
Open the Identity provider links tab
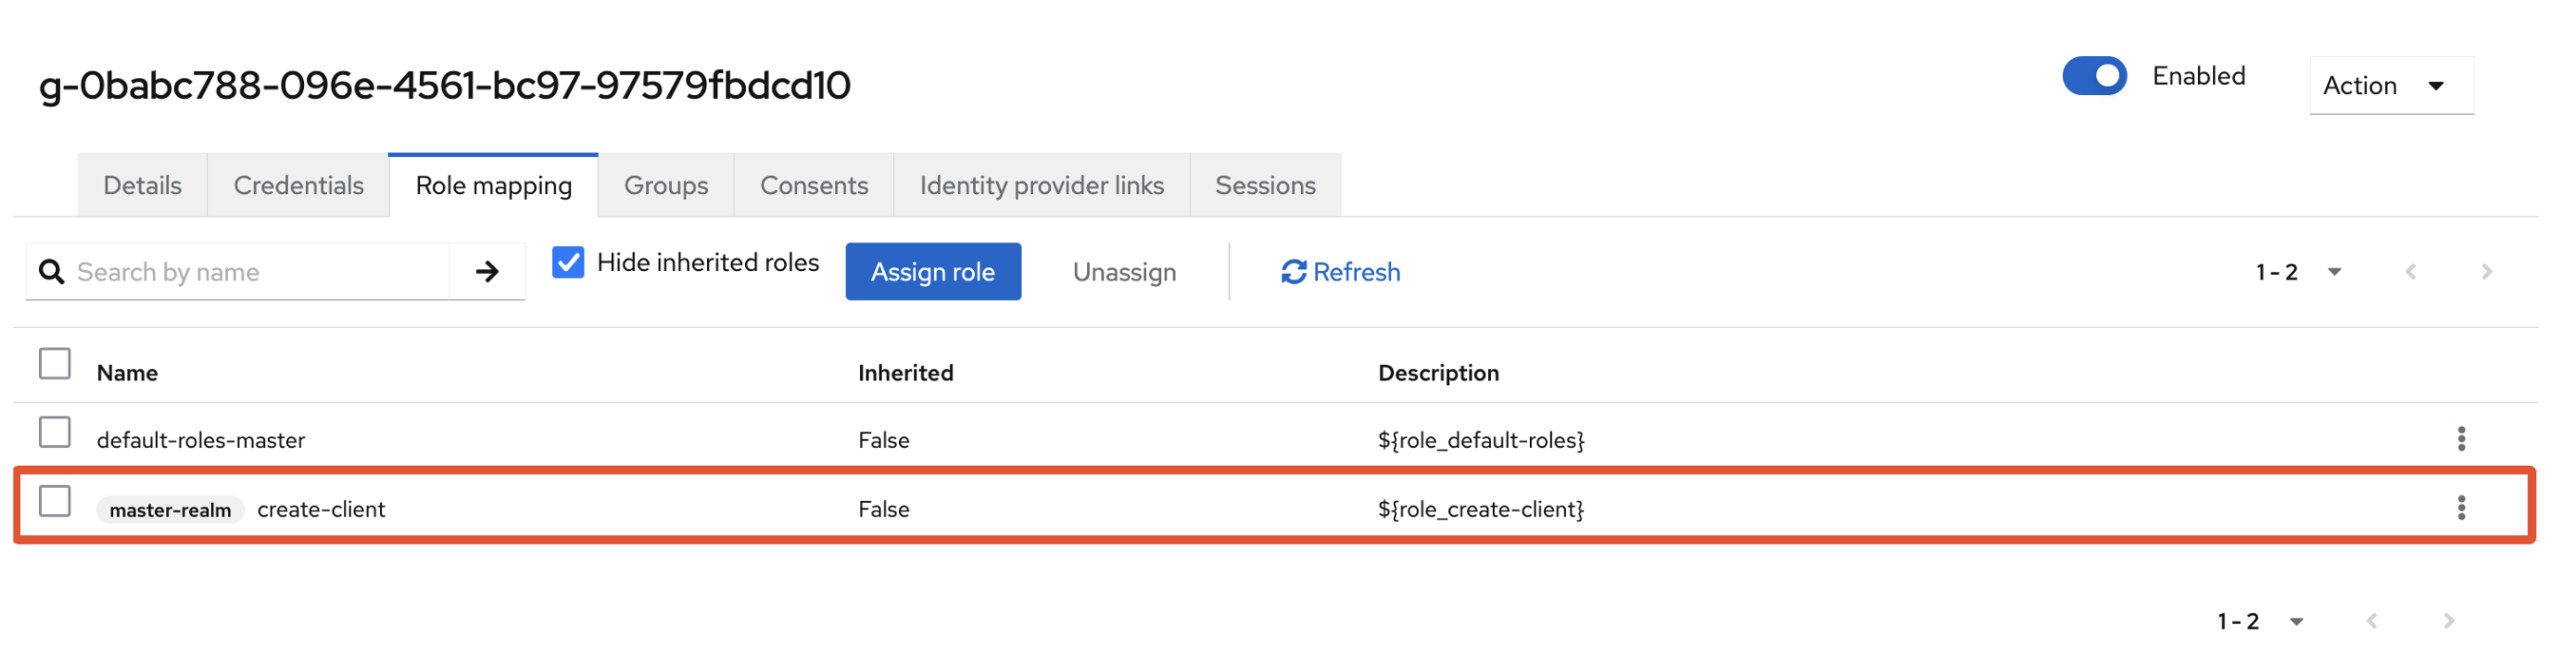click(x=1040, y=185)
